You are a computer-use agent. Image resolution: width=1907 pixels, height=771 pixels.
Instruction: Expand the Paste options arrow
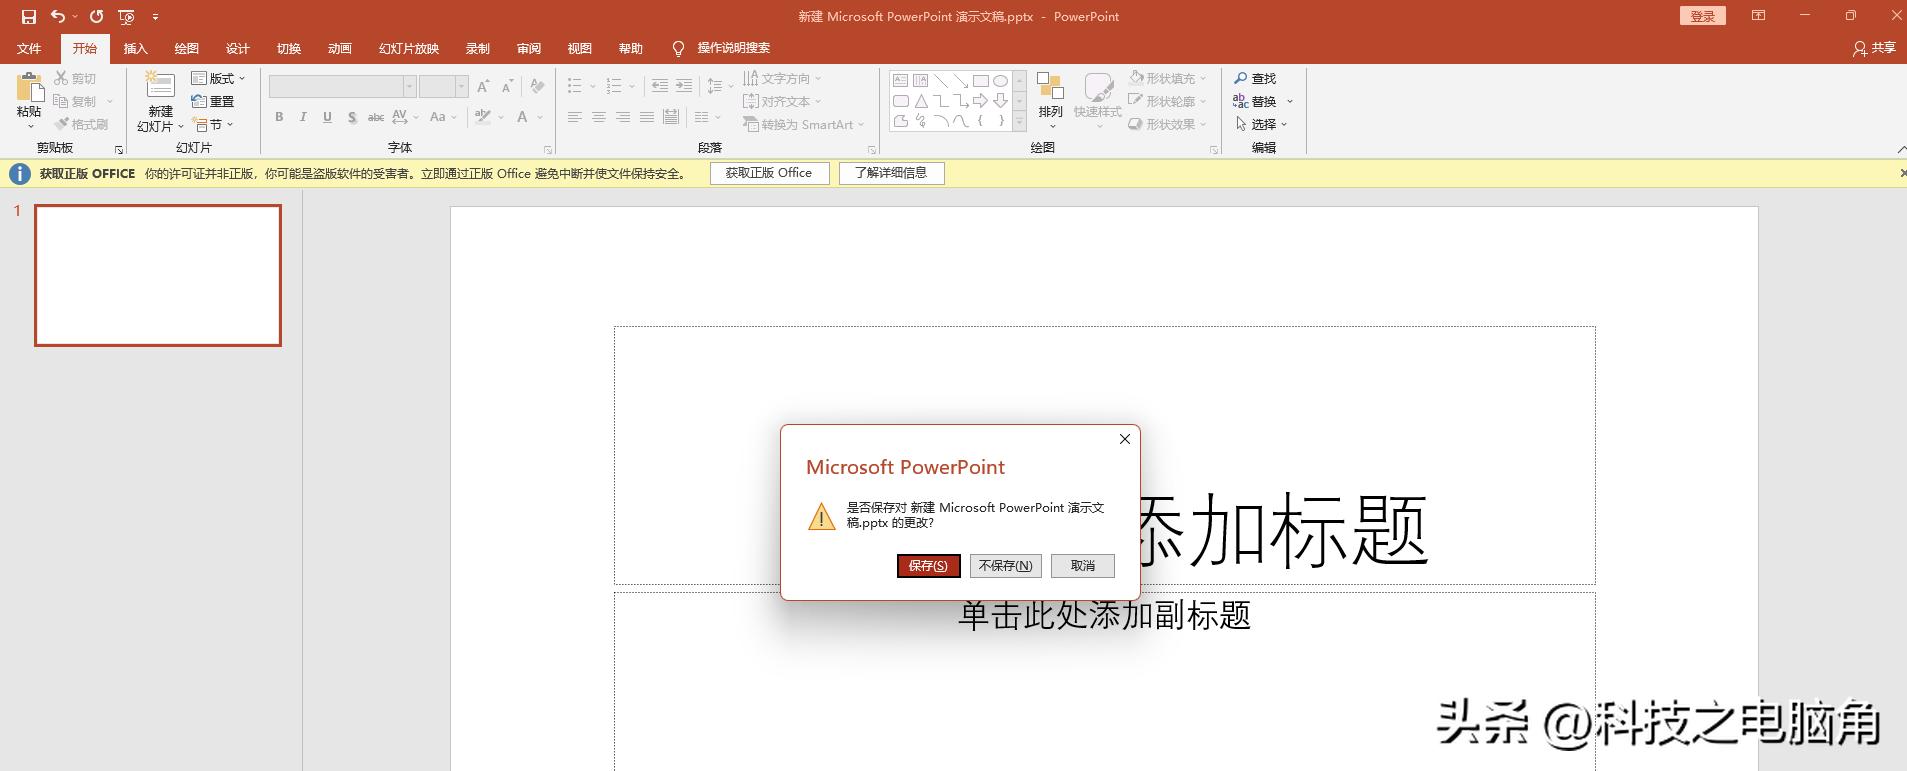[x=30, y=126]
